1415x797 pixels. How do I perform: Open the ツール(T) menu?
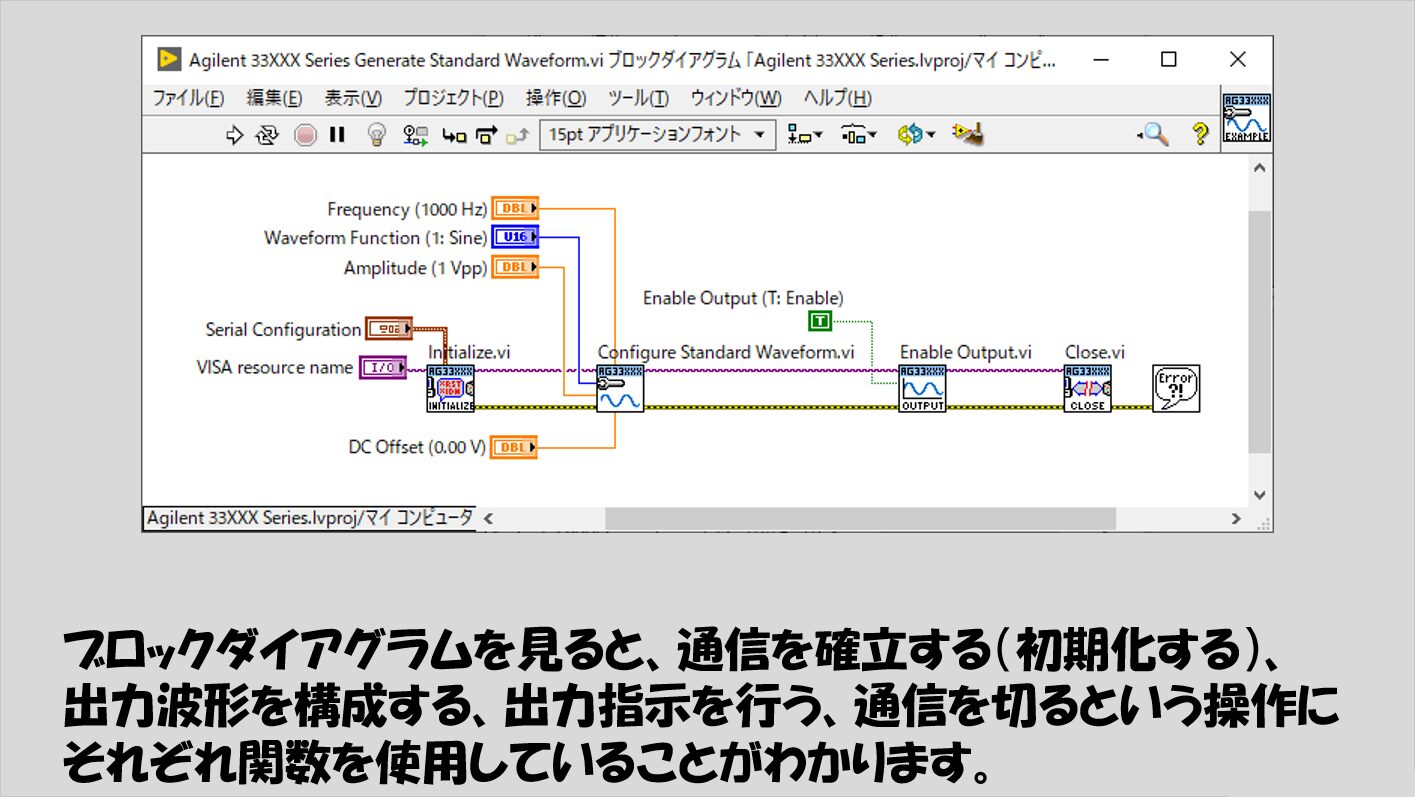click(638, 98)
